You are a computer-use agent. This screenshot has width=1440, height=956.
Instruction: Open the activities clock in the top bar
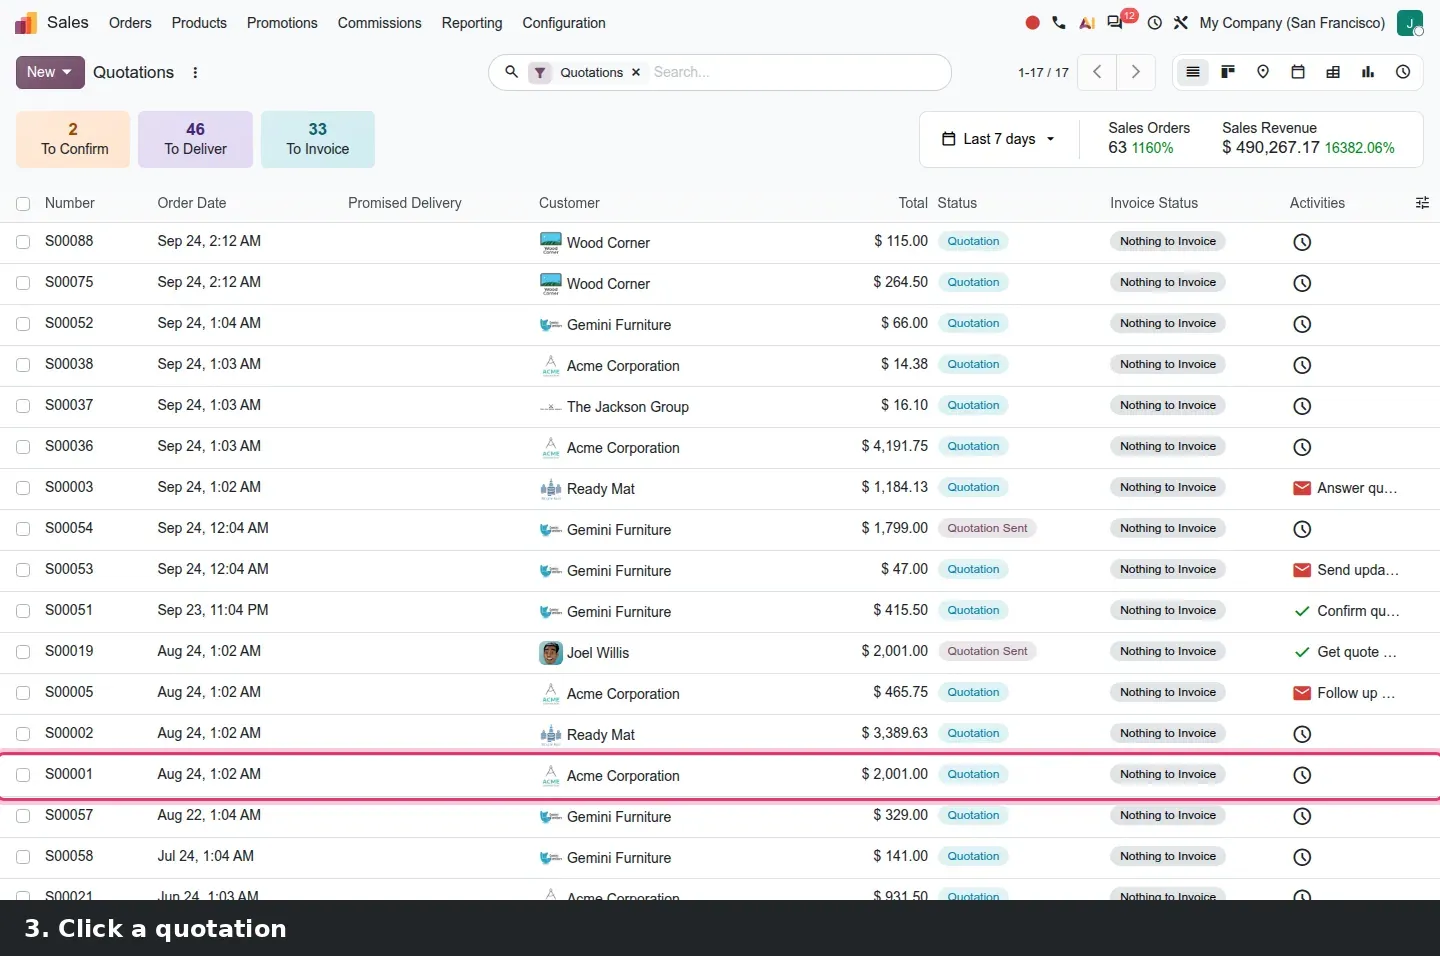1155,23
